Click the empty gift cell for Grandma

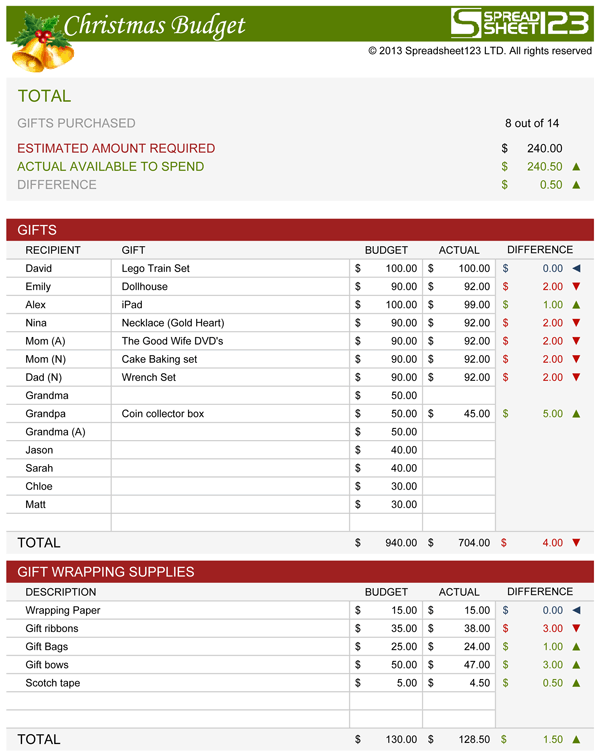click(x=231, y=396)
